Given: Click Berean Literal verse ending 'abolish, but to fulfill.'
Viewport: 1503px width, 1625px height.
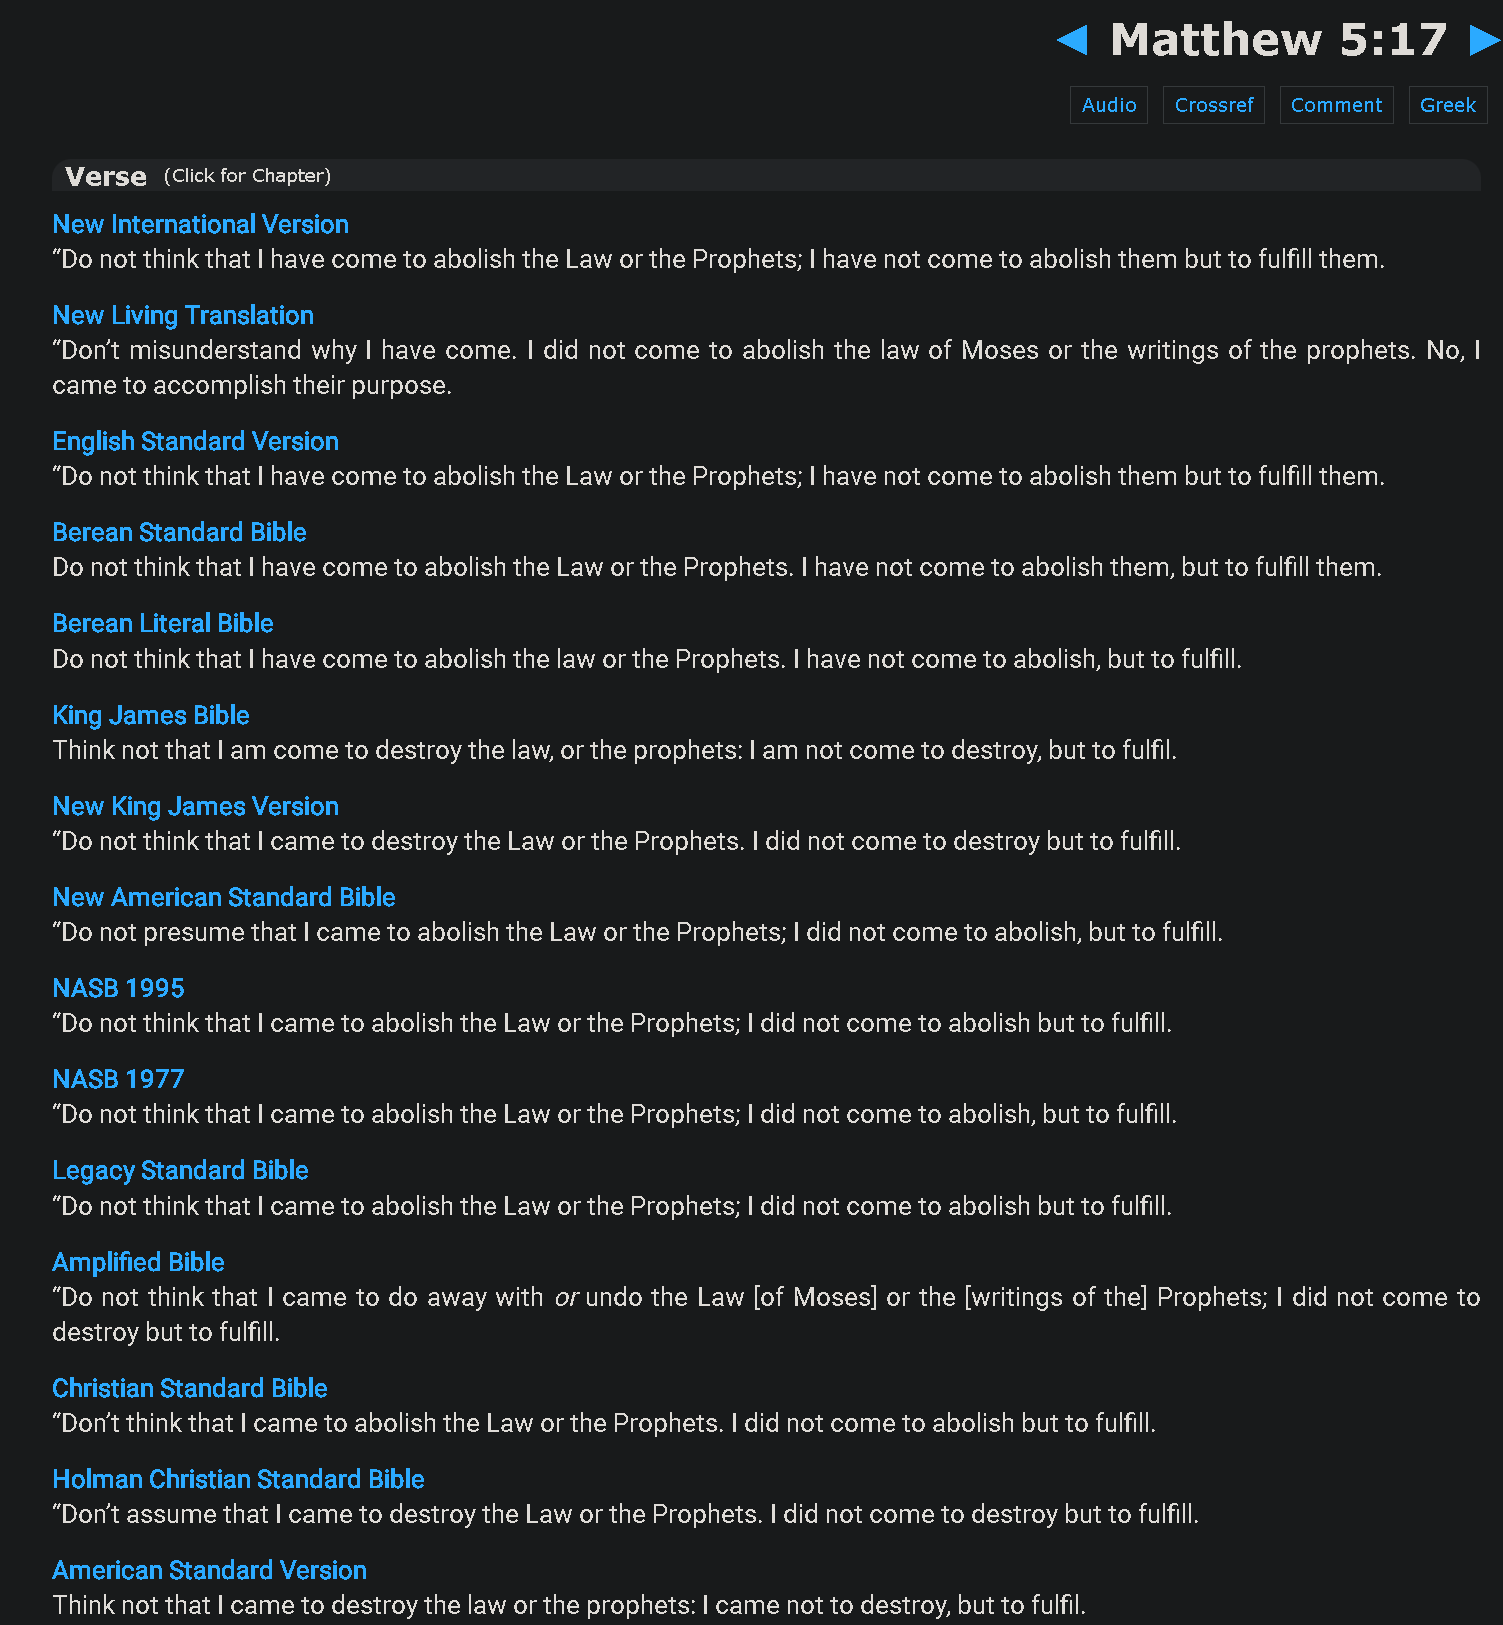Looking at the screenshot, I should tap(647, 659).
